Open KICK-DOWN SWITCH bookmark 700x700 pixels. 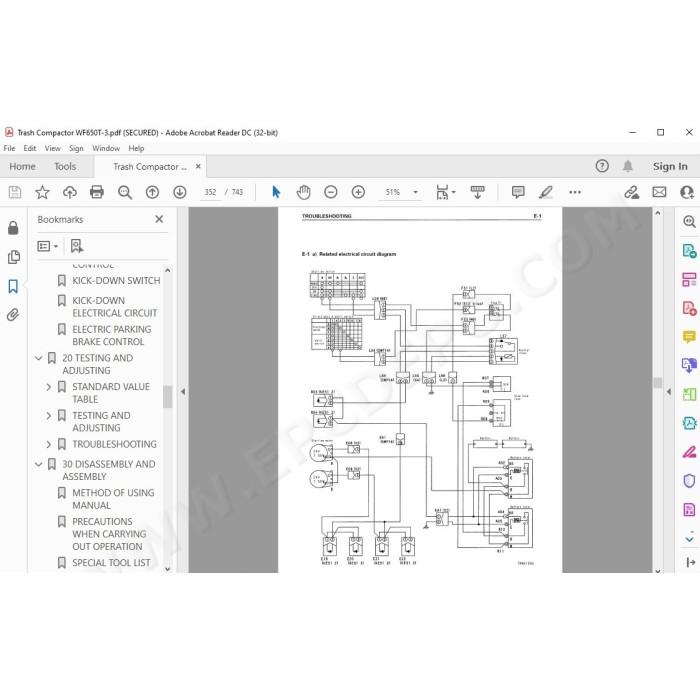pyautogui.click(x=116, y=281)
